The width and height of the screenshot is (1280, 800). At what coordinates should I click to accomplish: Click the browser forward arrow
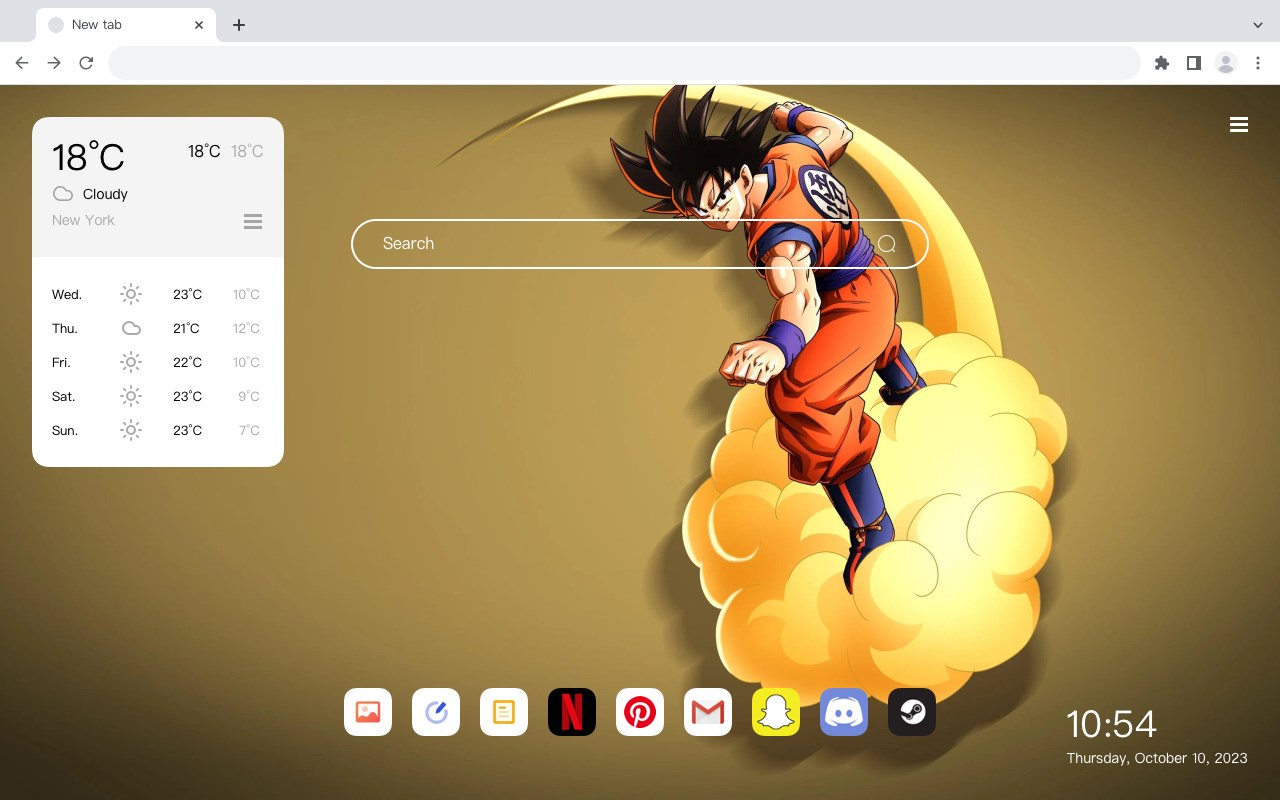tap(54, 63)
